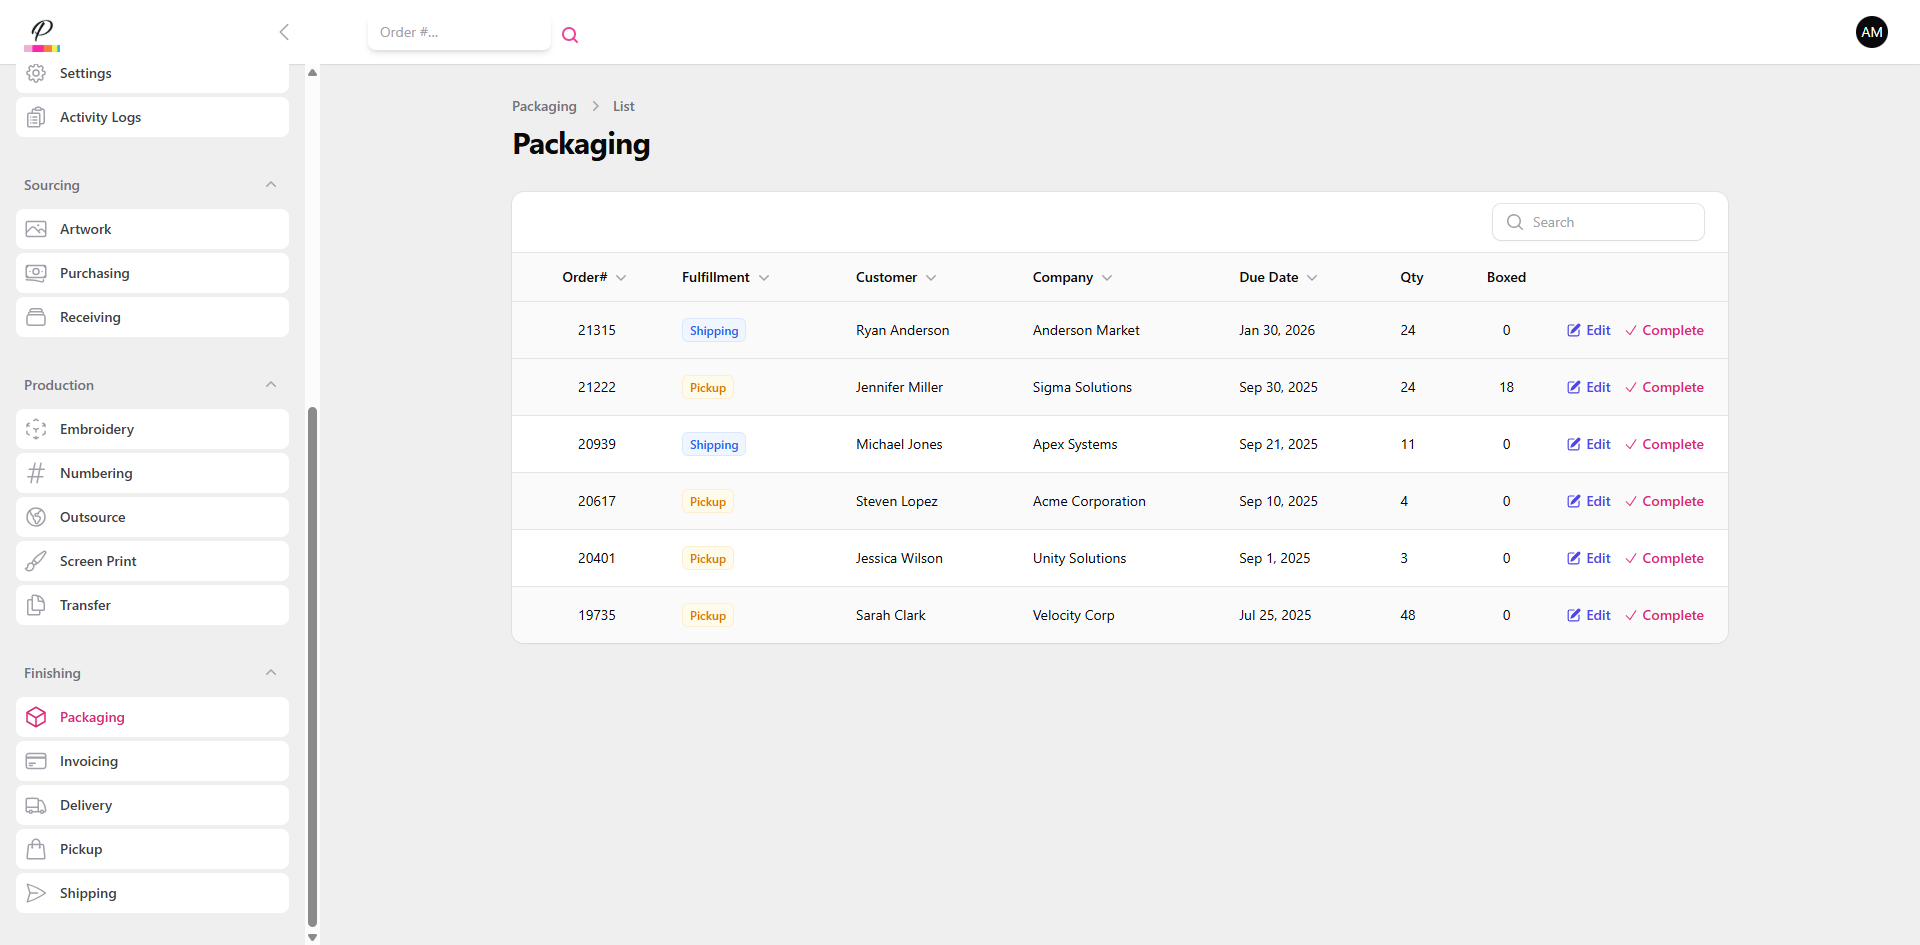The image size is (1920, 945).
Task: Collapse the Finishing section
Action: pyautogui.click(x=271, y=673)
